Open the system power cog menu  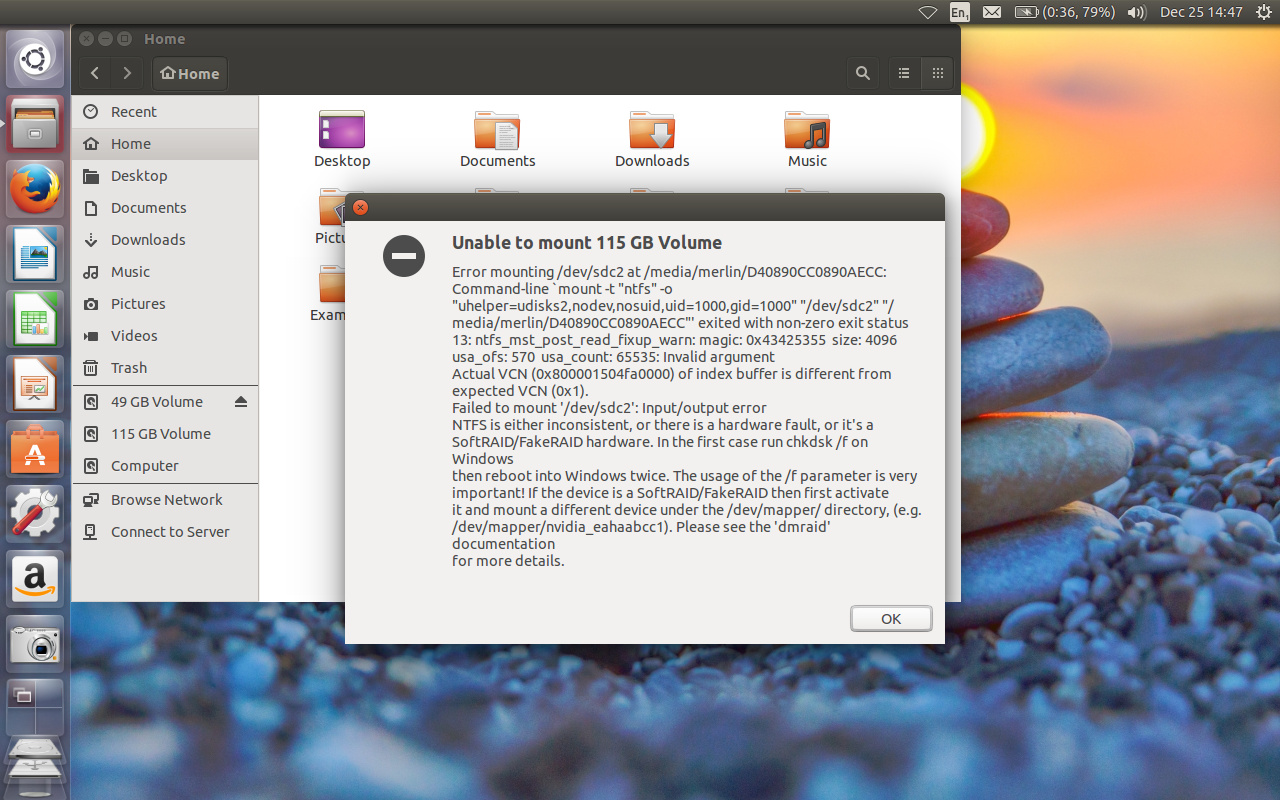[x=1262, y=12]
